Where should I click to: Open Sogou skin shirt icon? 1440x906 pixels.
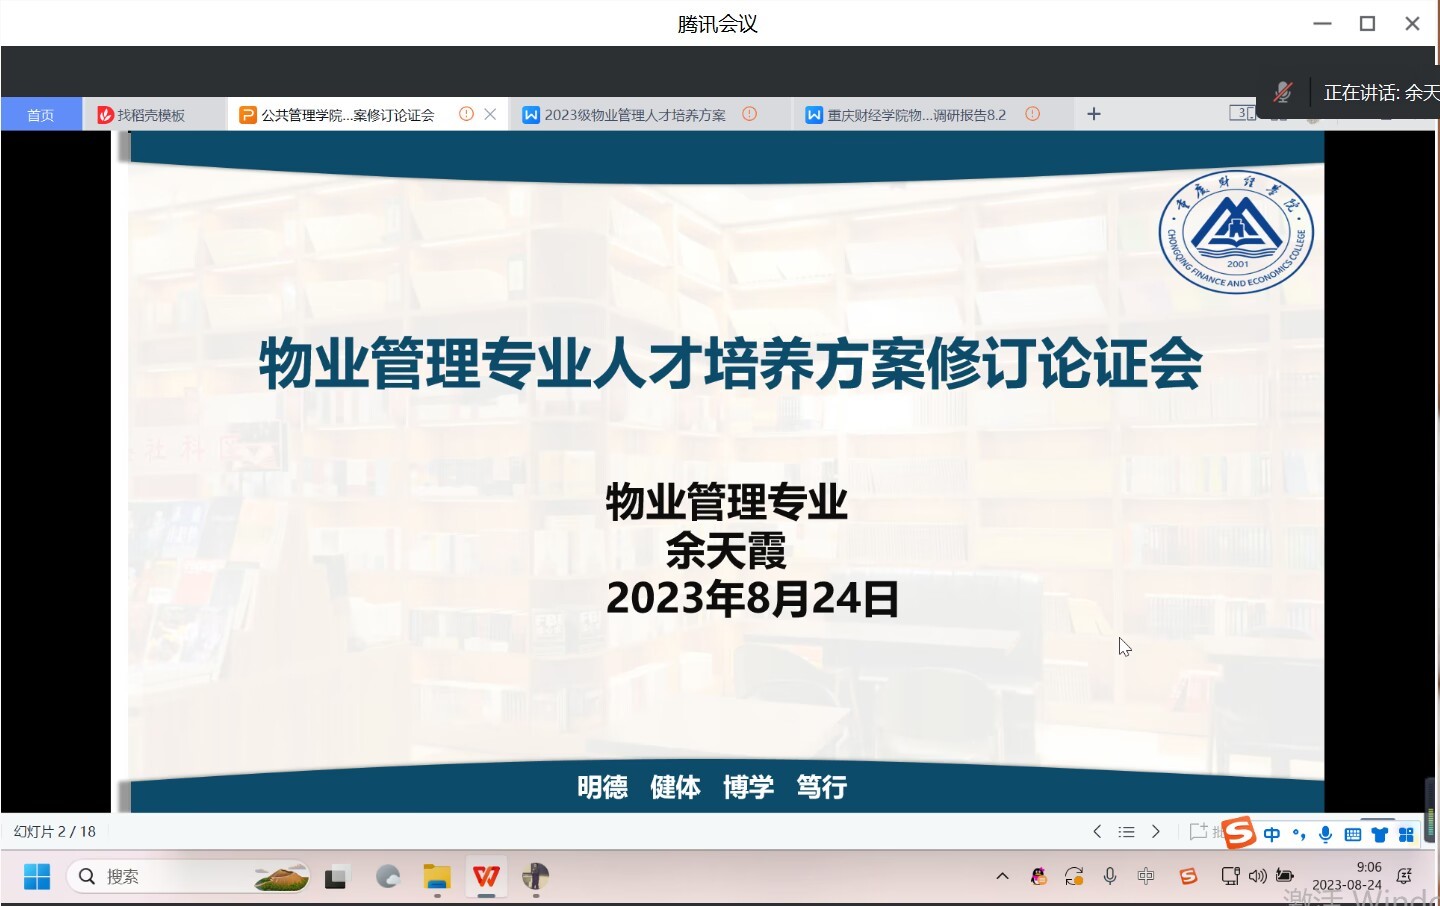pyautogui.click(x=1380, y=834)
